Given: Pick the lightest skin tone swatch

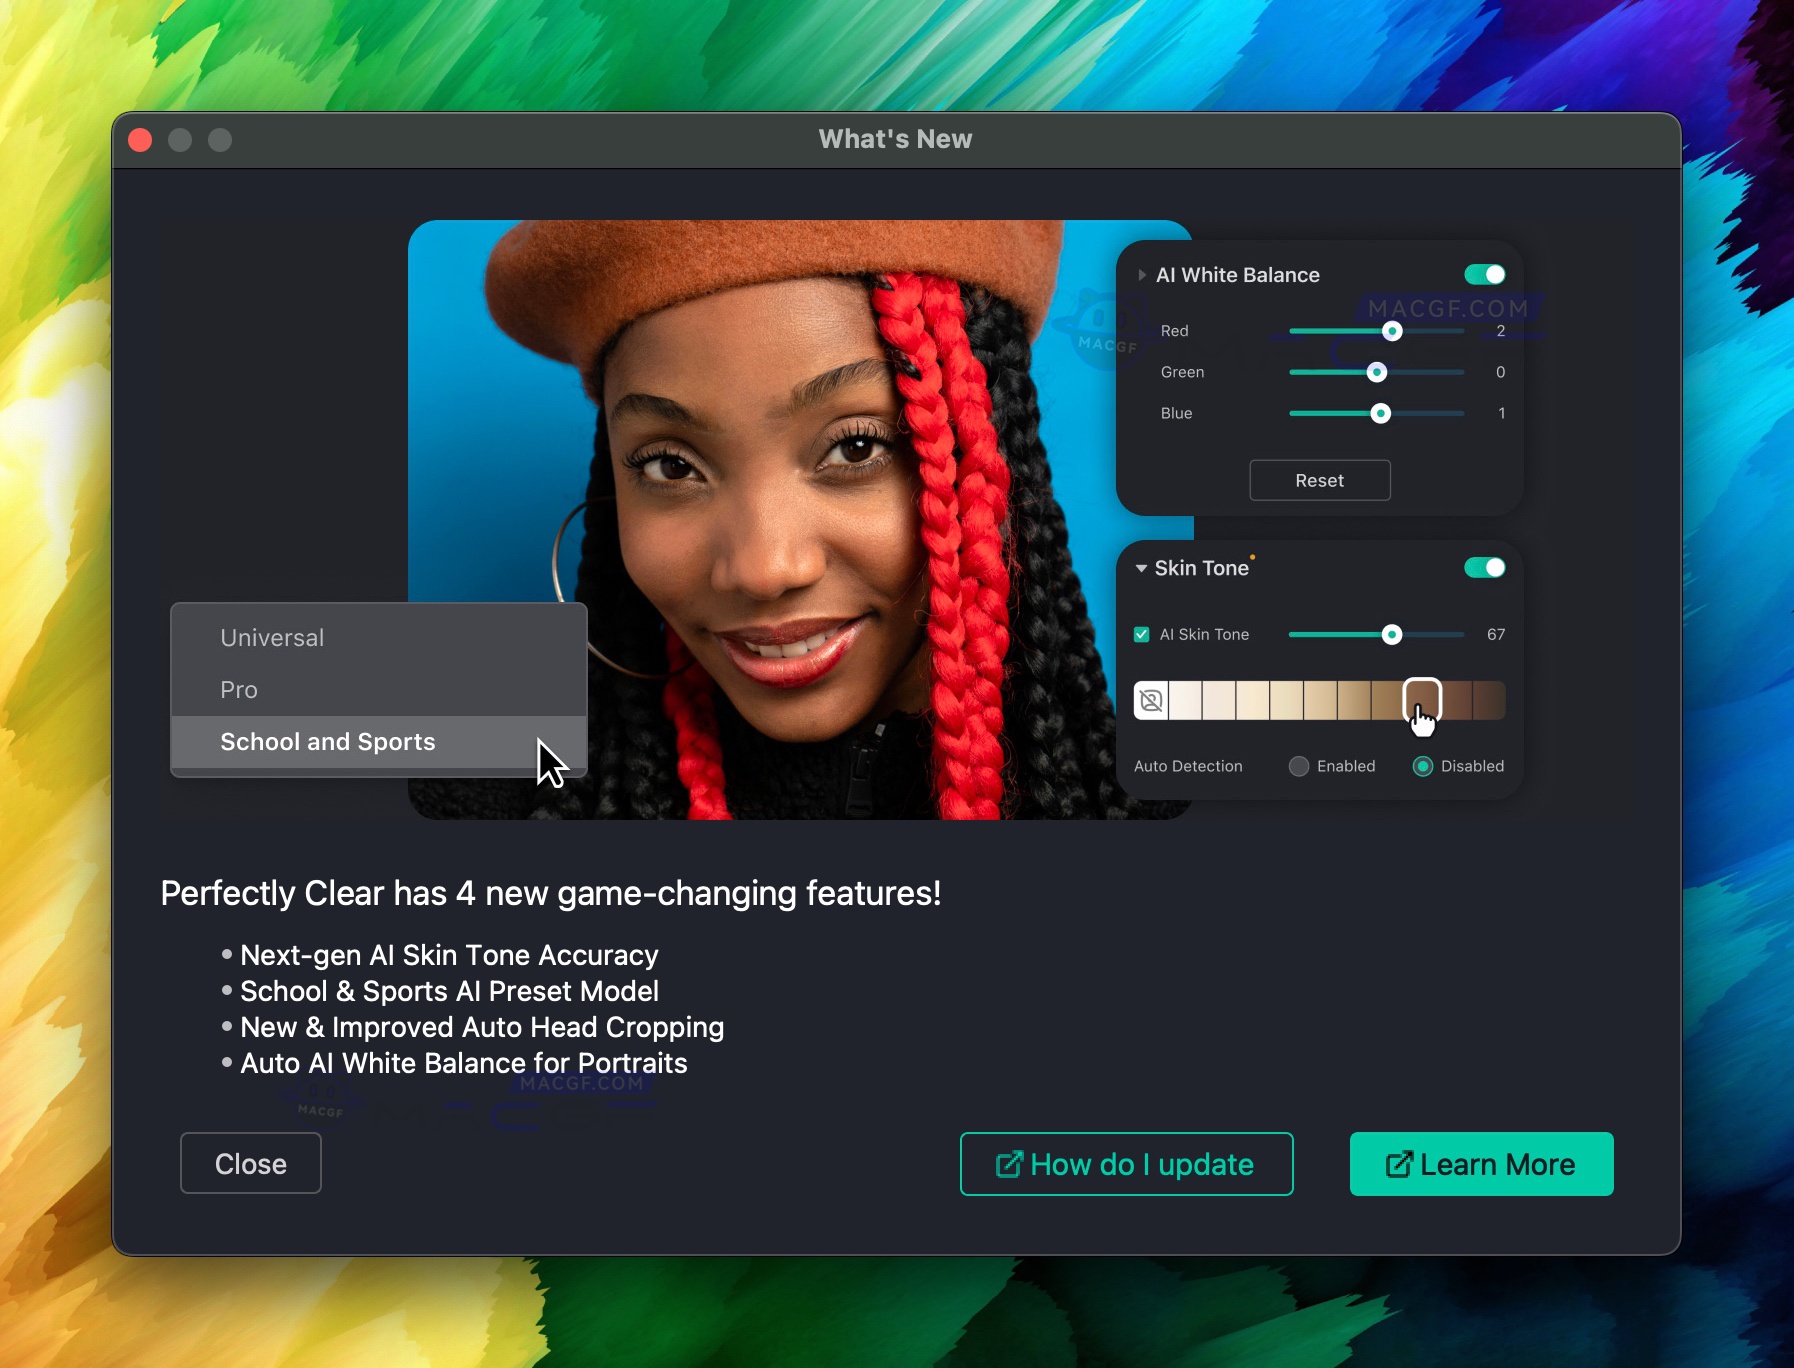Looking at the screenshot, I should (x=1186, y=701).
